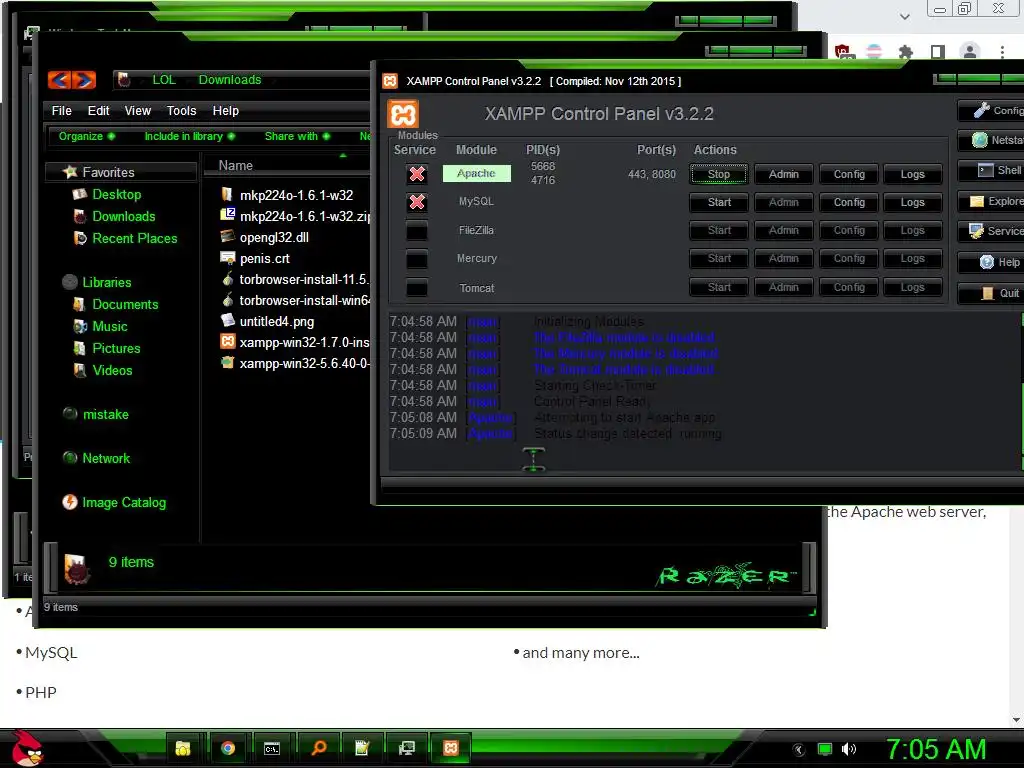The height and width of the screenshot is (768, 1024).
Task: Open Apache Config menu
Action: (849, 174)
